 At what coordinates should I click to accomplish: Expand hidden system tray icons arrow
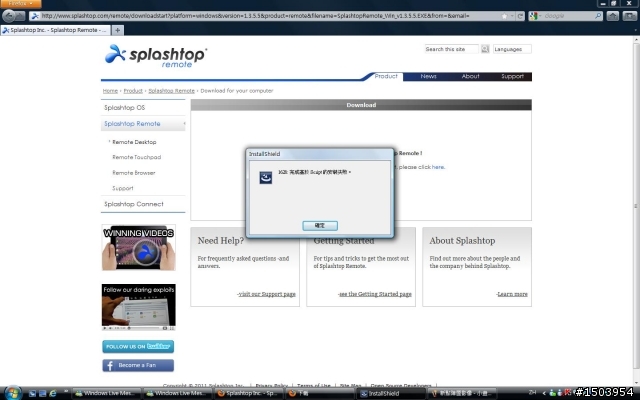[x=544, y=393]
